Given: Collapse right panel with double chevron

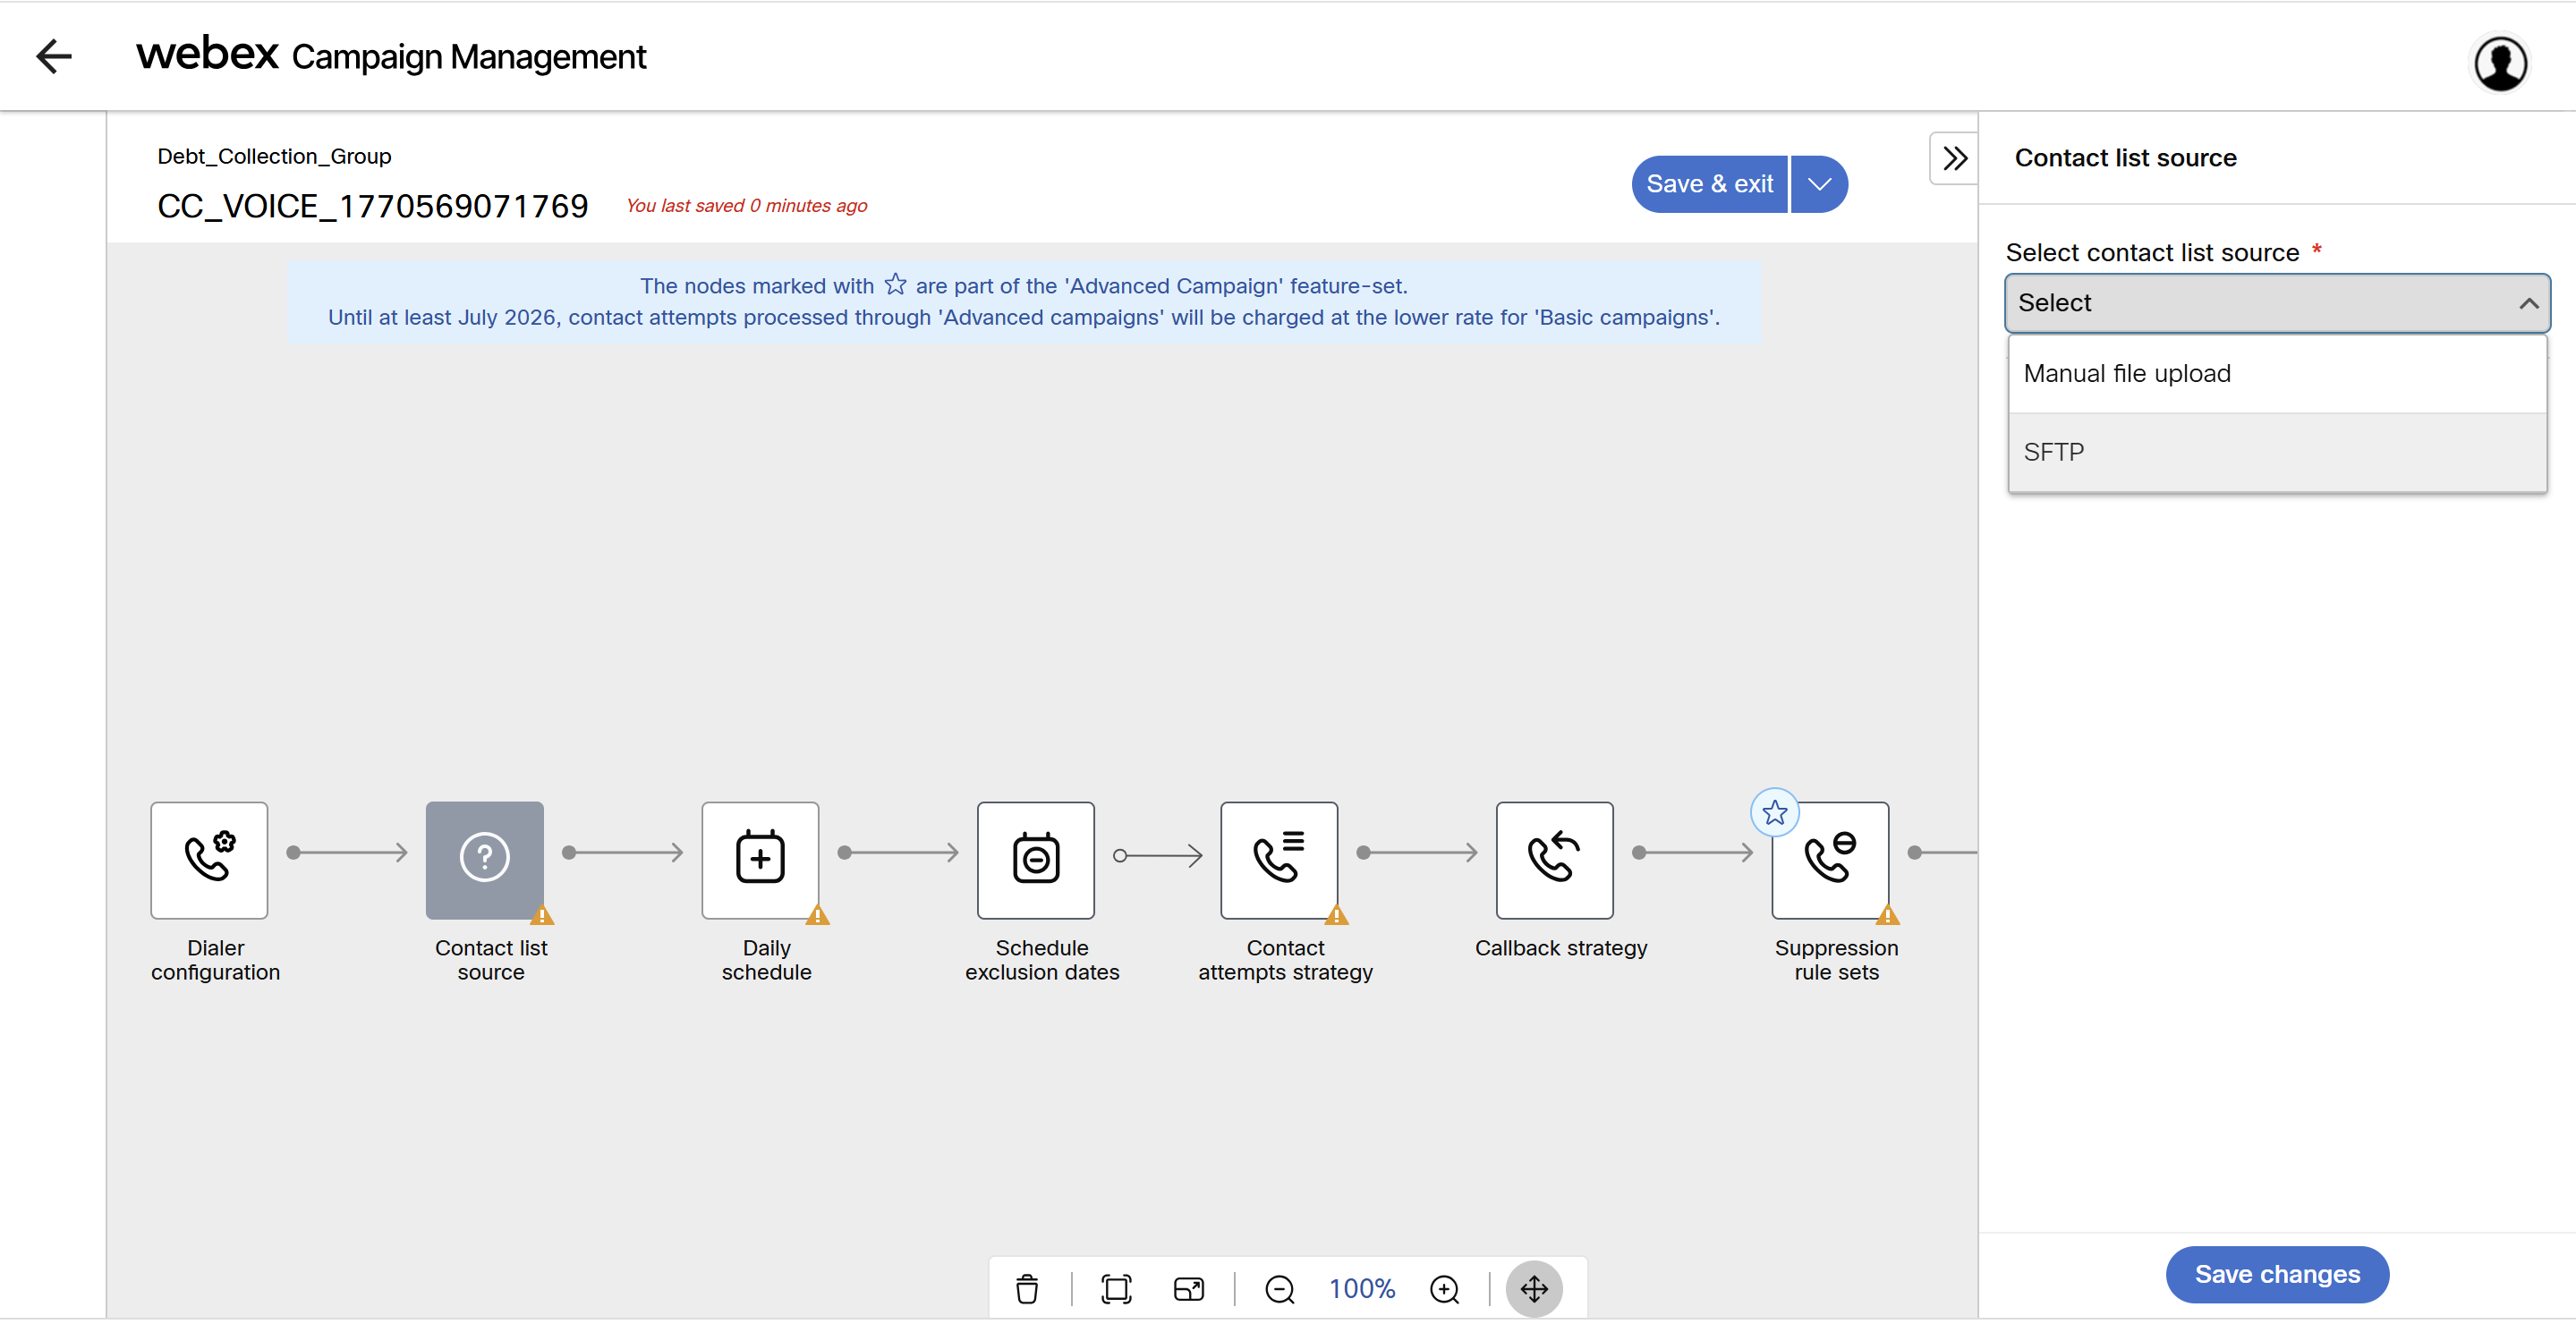Looking at the screenshot, I should point(1953,158).
